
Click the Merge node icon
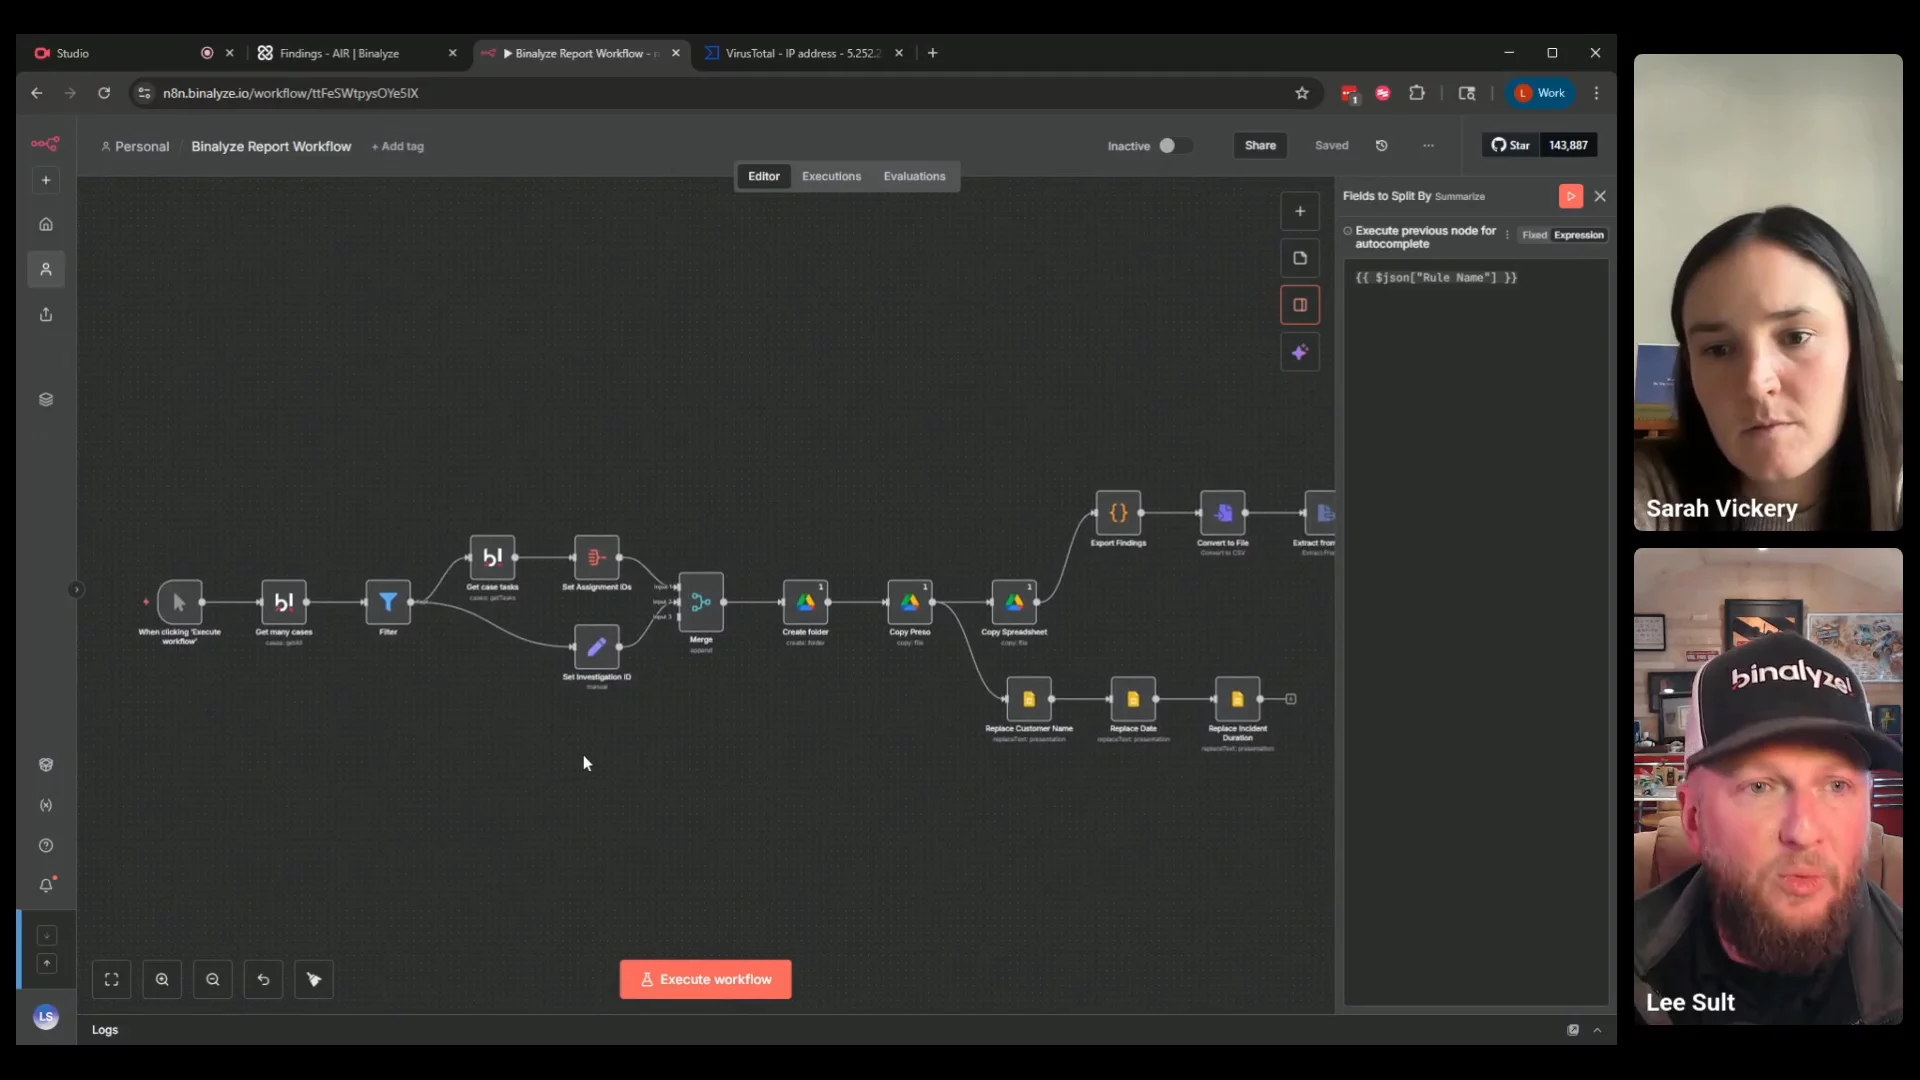(701, 602)
